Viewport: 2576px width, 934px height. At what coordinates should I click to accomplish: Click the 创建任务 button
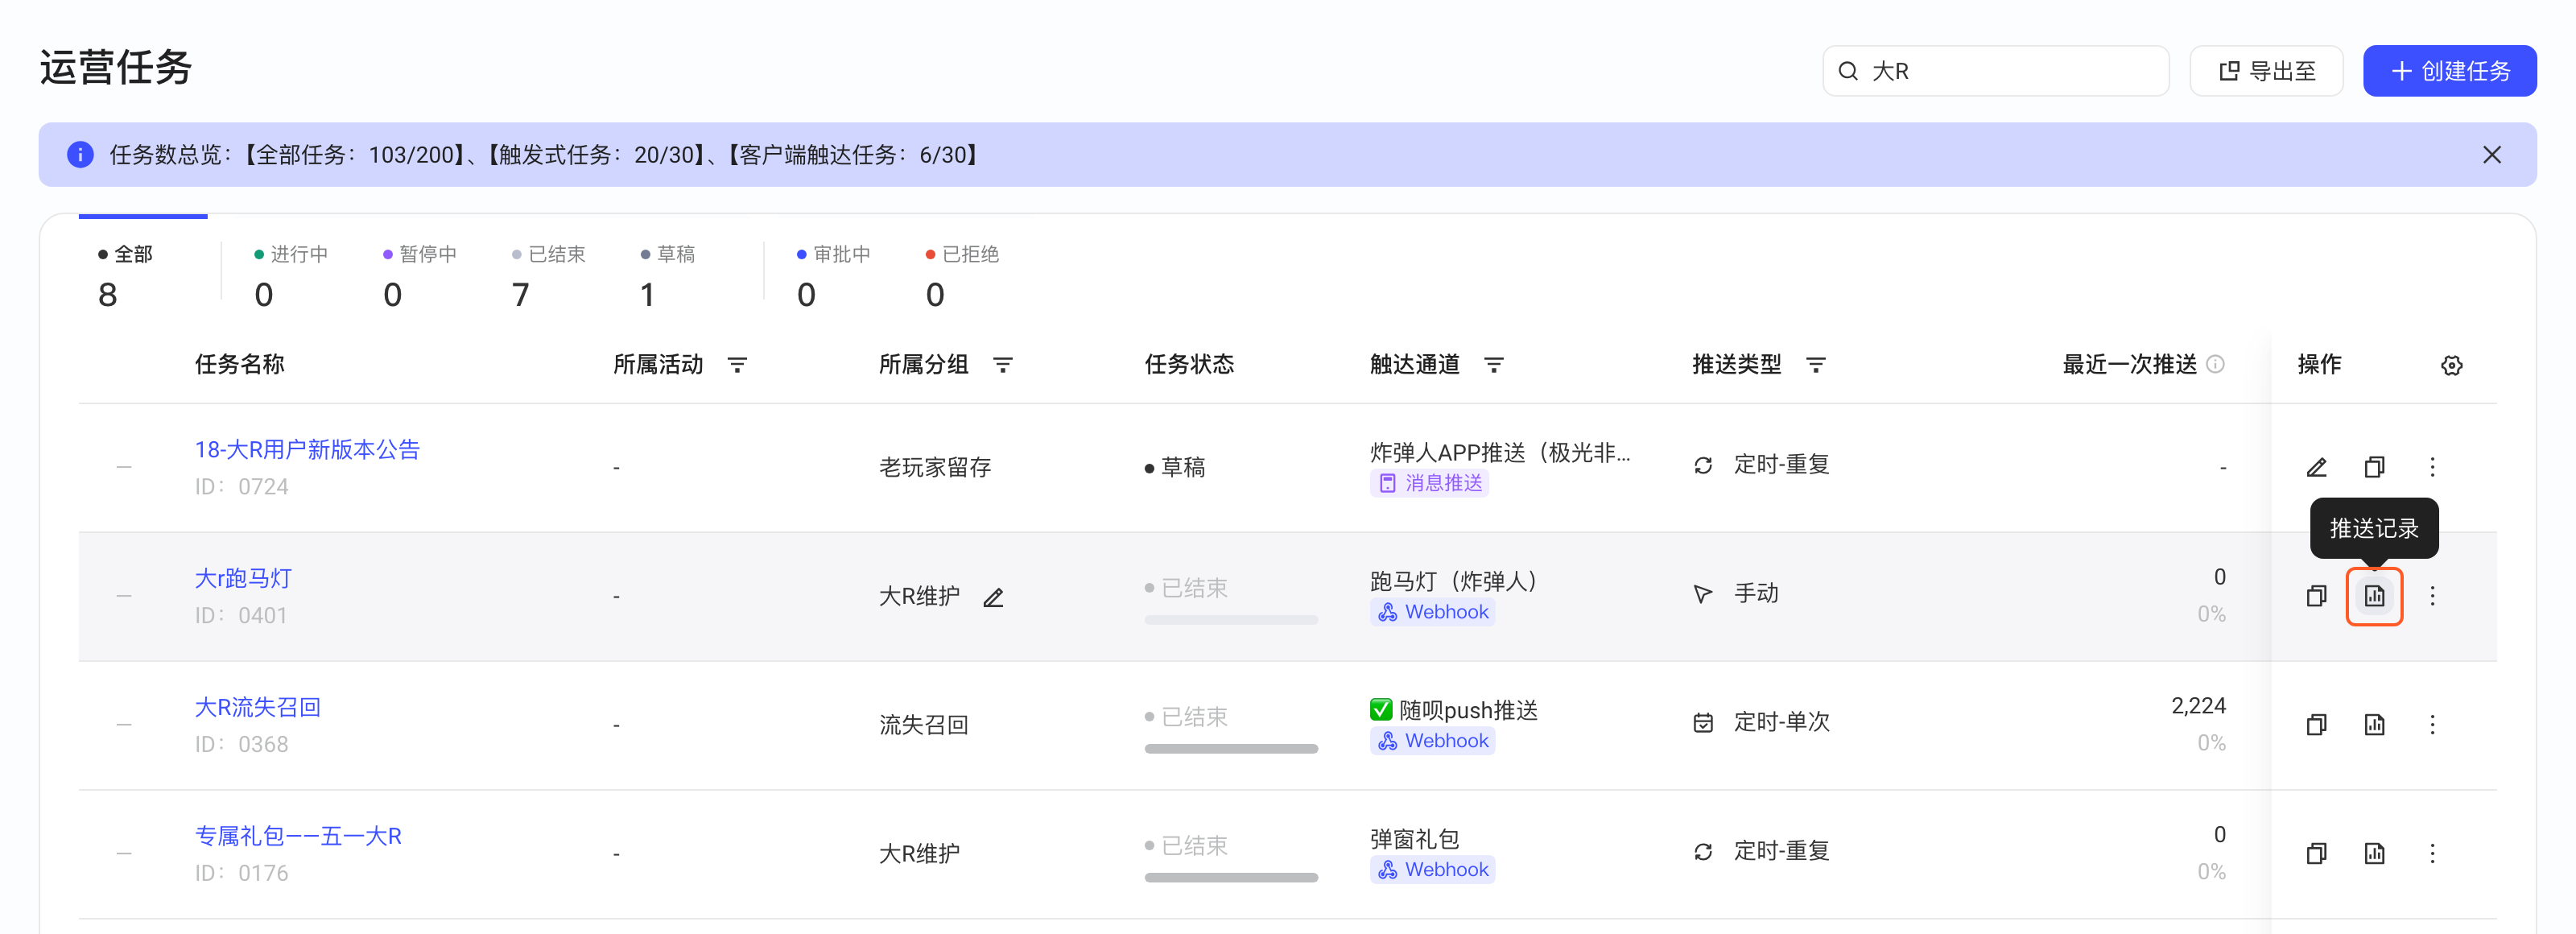coord(2449,71)
